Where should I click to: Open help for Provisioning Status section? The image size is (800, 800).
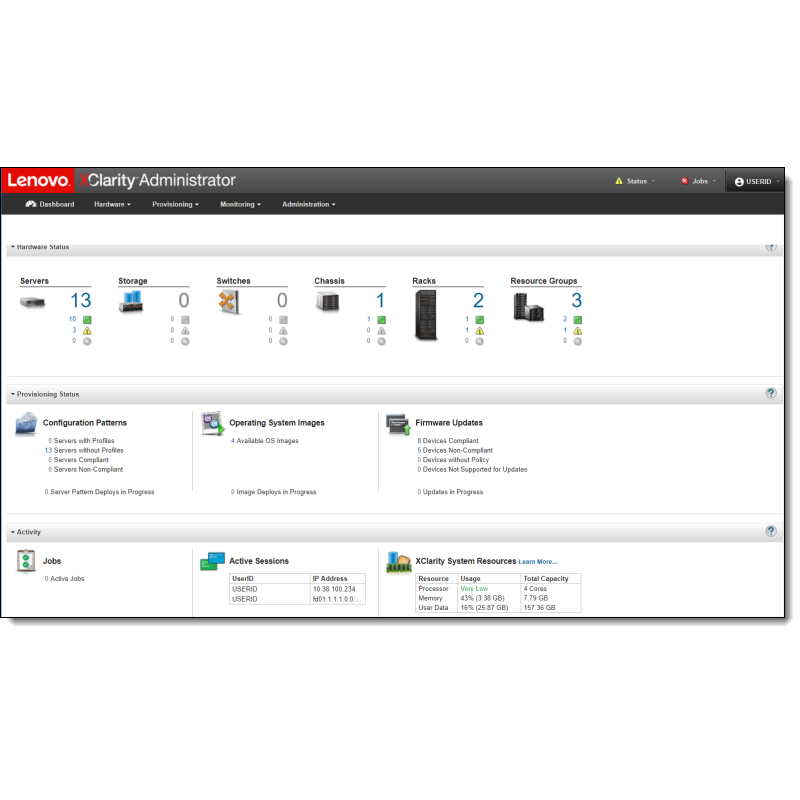click(x=771, y=393)
